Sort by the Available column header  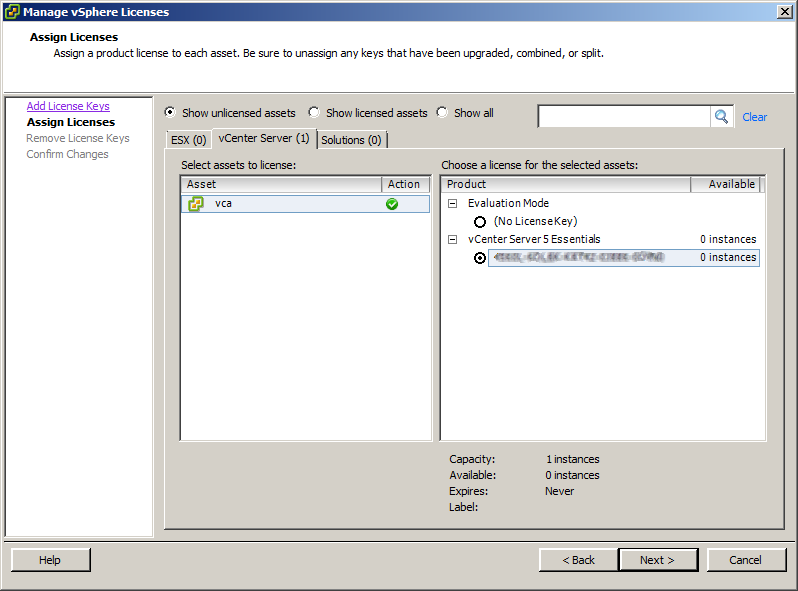coord(725,184)
